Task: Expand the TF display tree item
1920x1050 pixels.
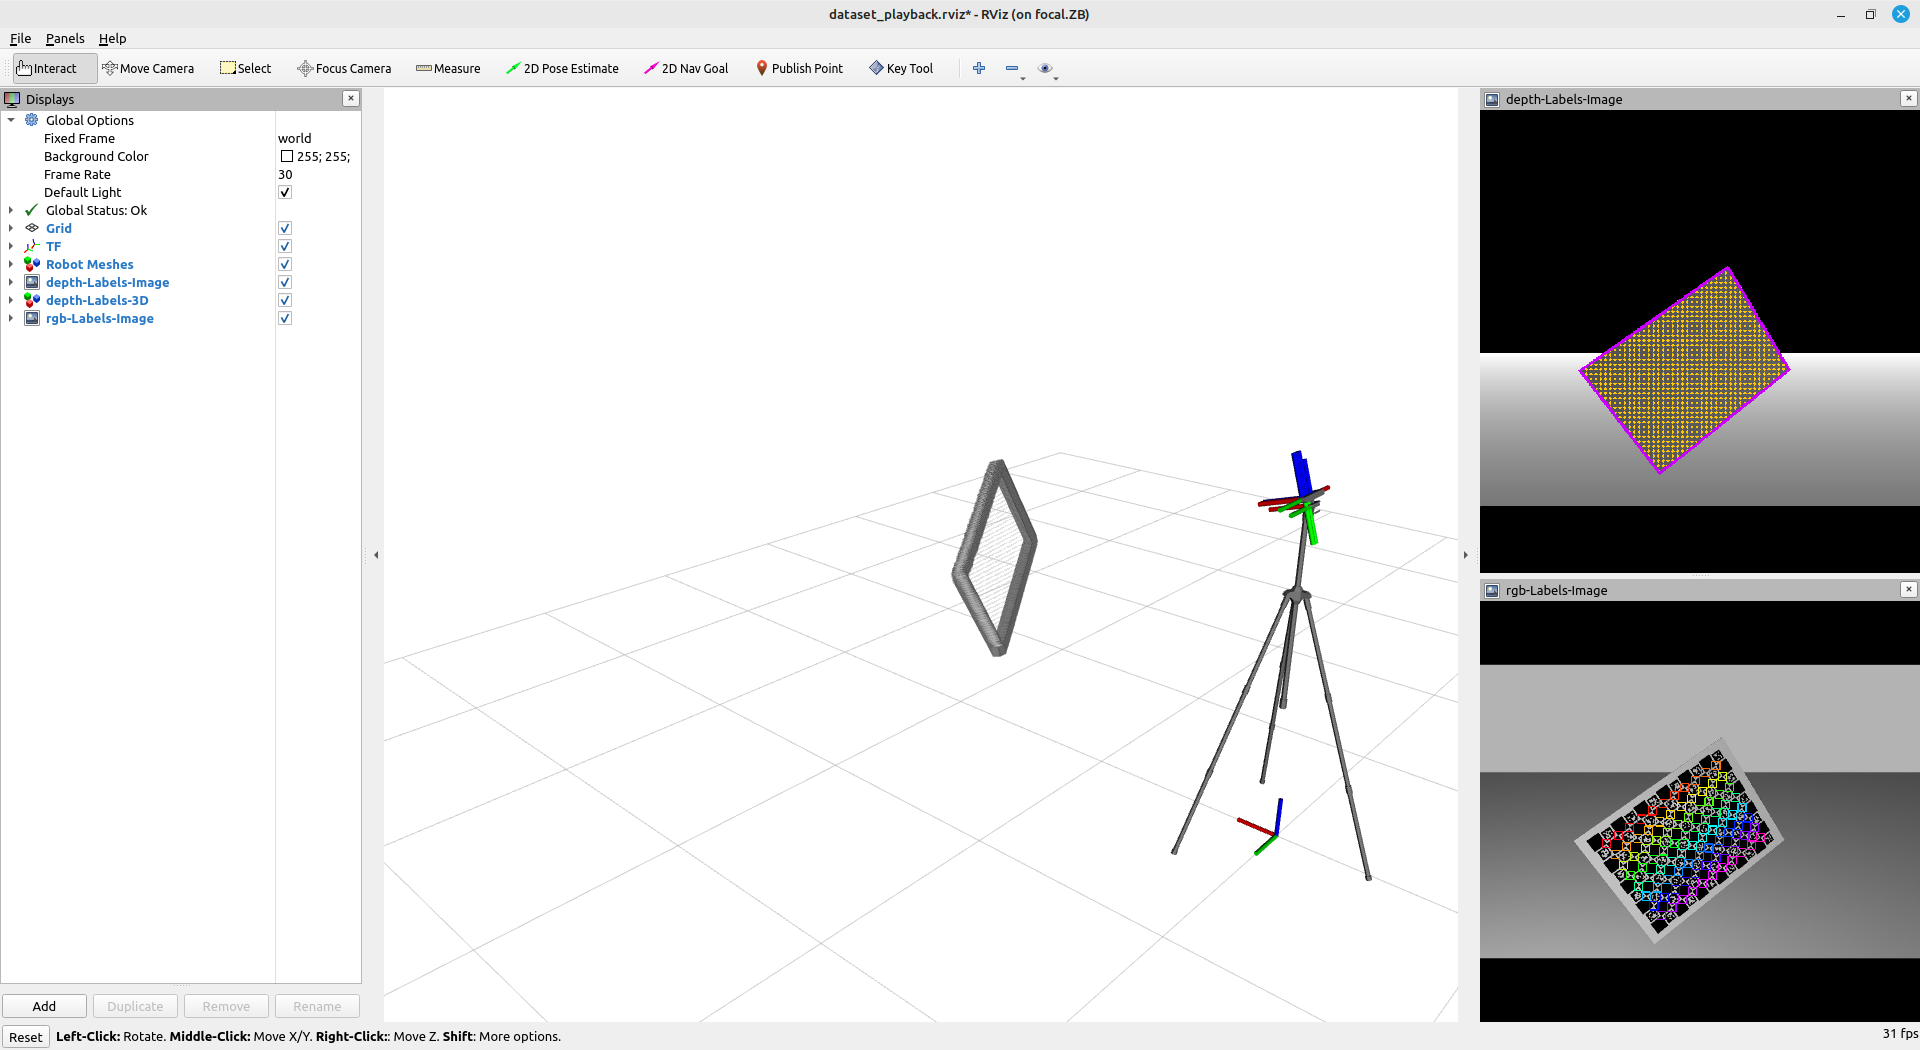Action: [x=11, y=246]
